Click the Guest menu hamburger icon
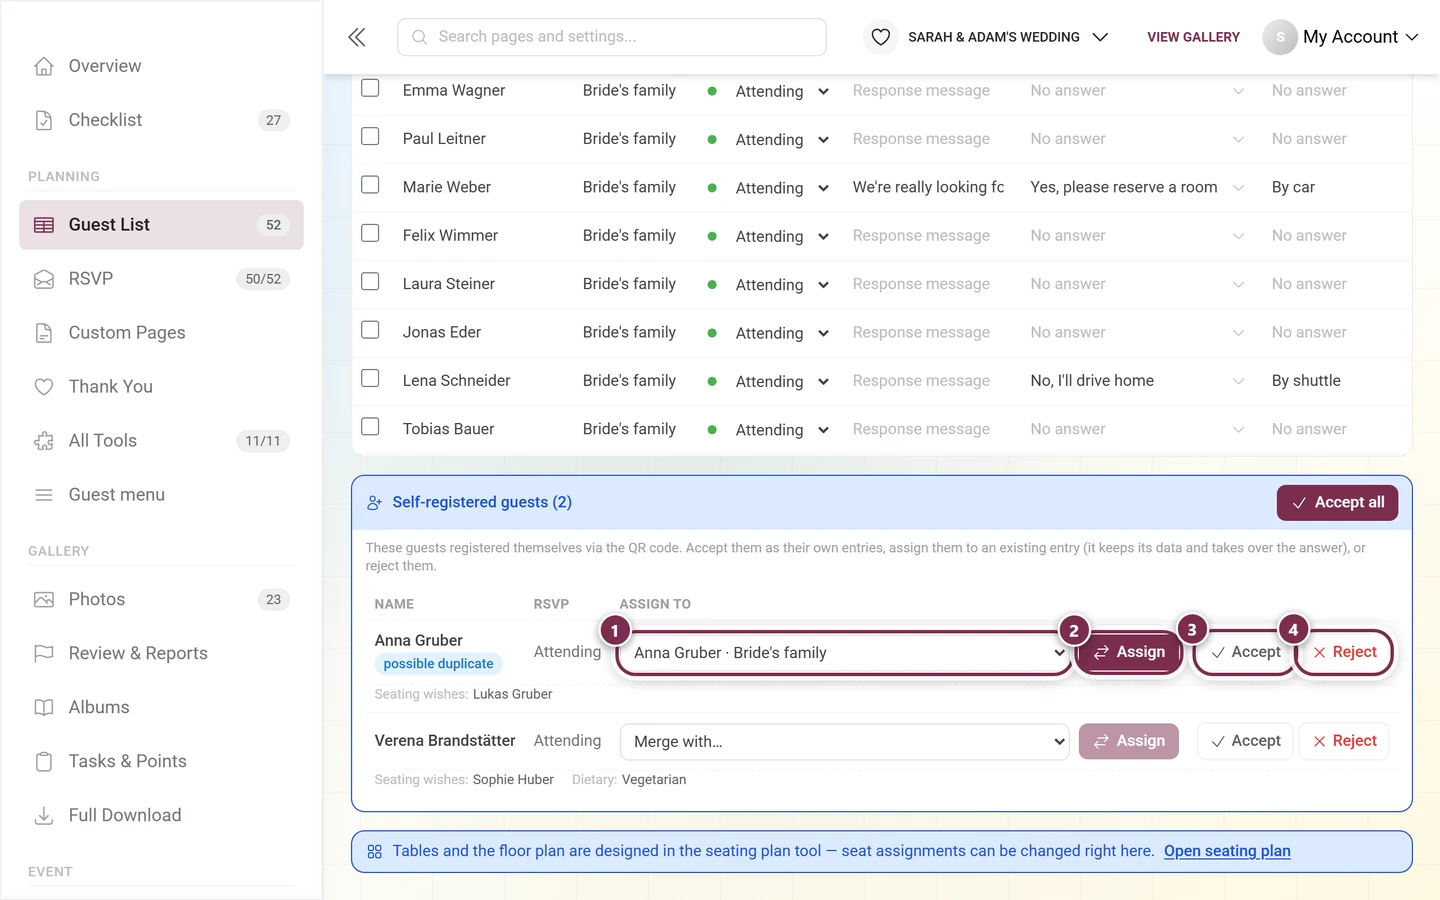Screen dimensions: 1440x900 point(44,495)
